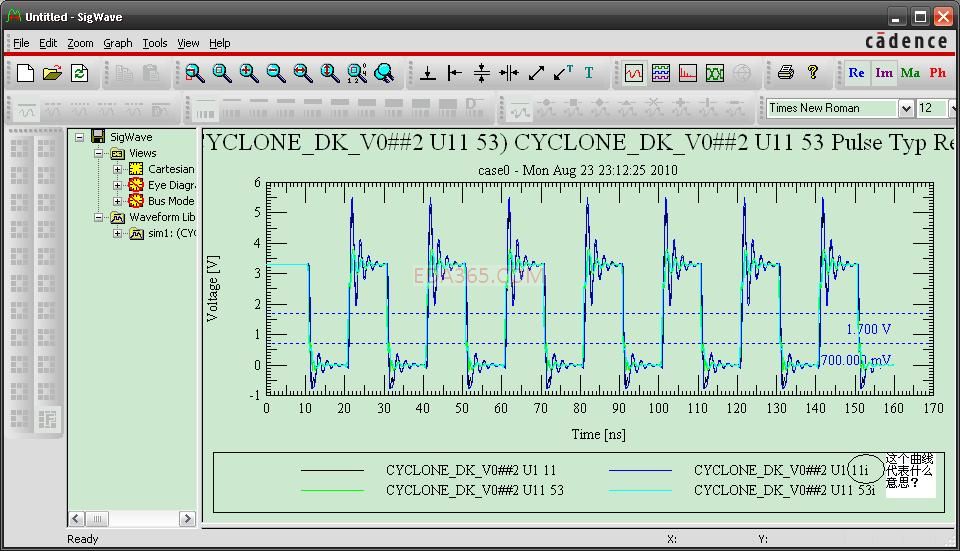Click the Print icon
Image resolution: width=960 pixels, height=551 pixels.
(785, 73)
